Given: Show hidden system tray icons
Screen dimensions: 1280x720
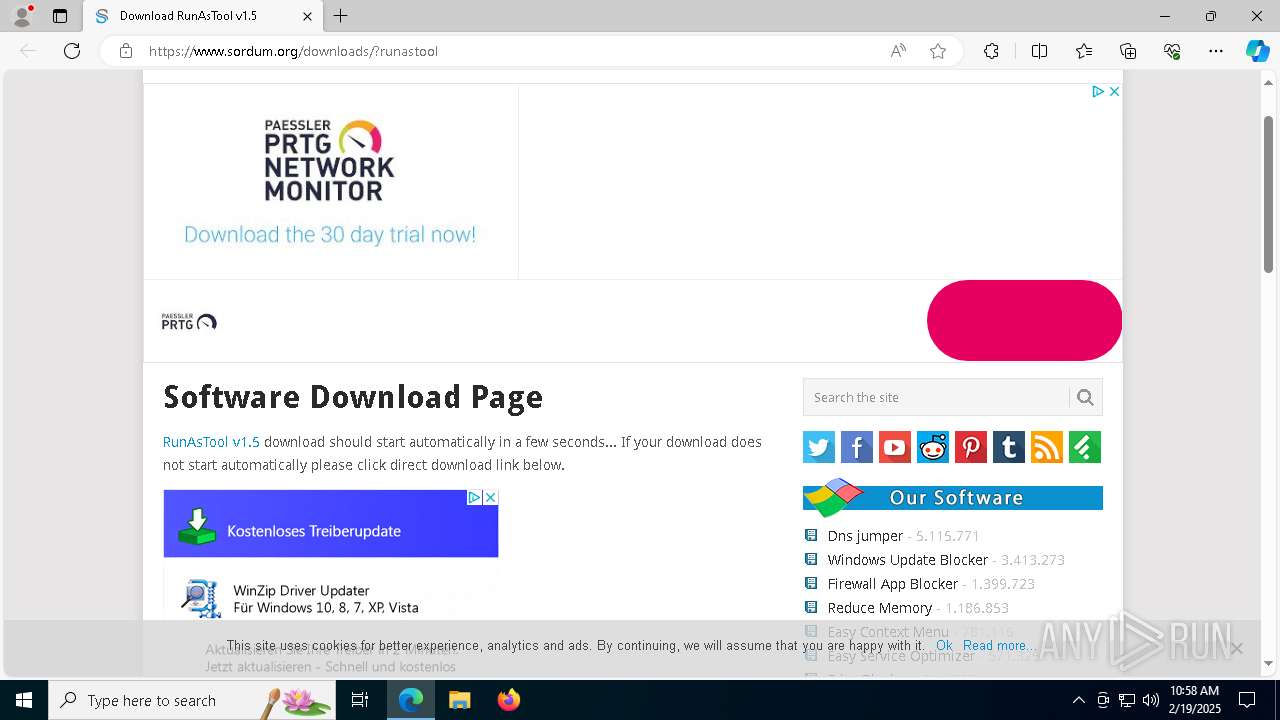Looking at the screenshot, I should [1078, 700].
